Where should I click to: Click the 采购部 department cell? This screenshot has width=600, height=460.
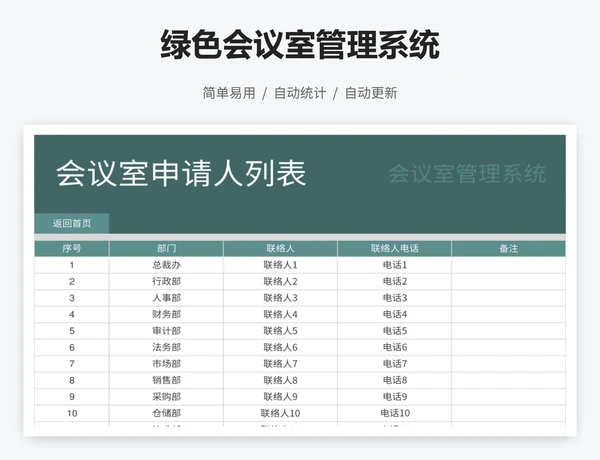coord(166,396)
